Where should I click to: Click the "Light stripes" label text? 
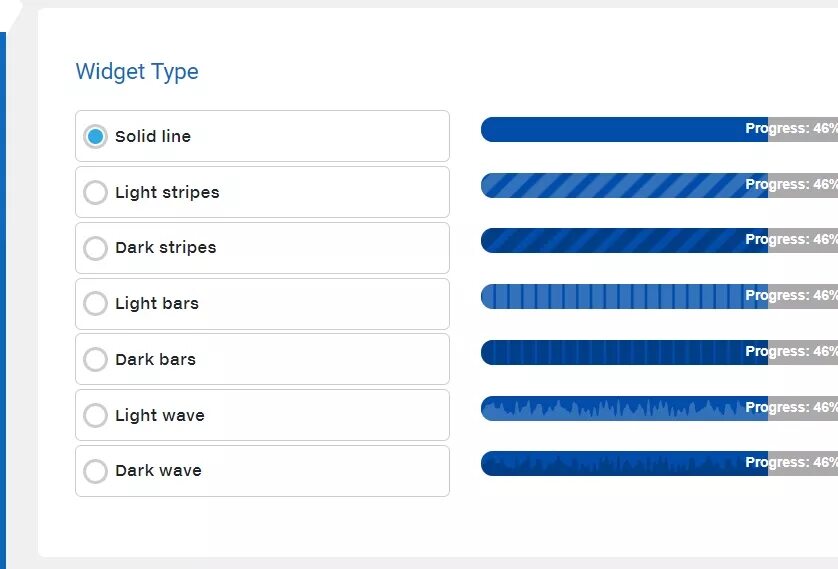coord(167,192)
